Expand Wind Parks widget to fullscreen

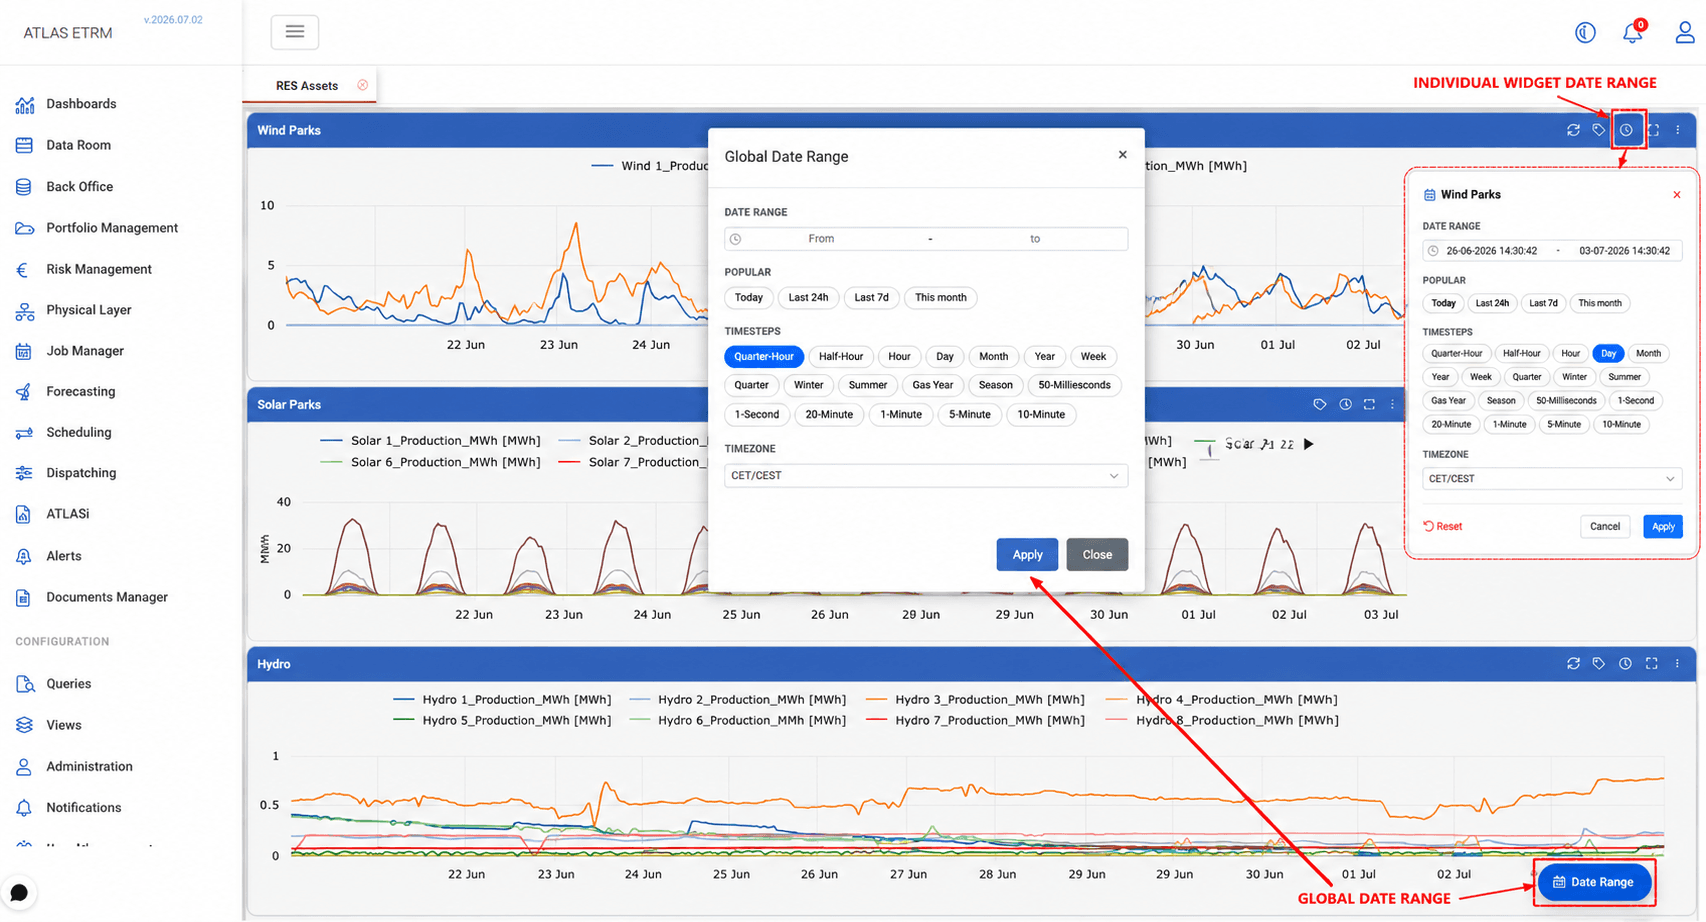[1653, 130]
